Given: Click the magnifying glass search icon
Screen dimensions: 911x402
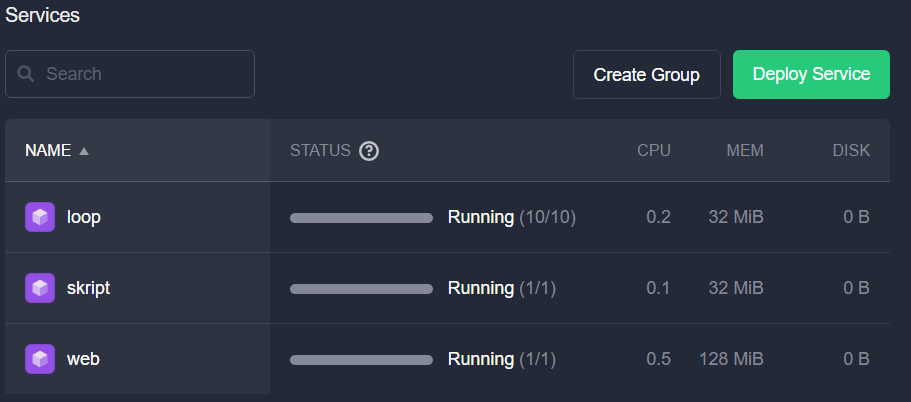Looking at the screenshot, I should pos(26,74).
